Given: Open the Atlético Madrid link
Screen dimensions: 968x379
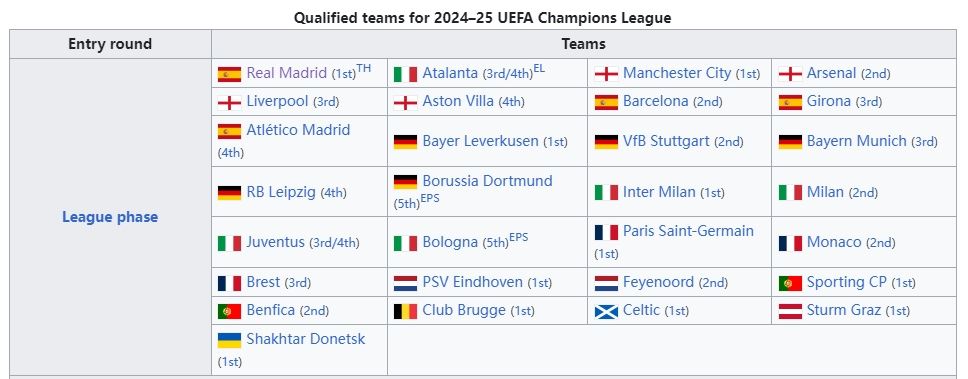Looking at the screenshot, I should [x=298, y=130].
